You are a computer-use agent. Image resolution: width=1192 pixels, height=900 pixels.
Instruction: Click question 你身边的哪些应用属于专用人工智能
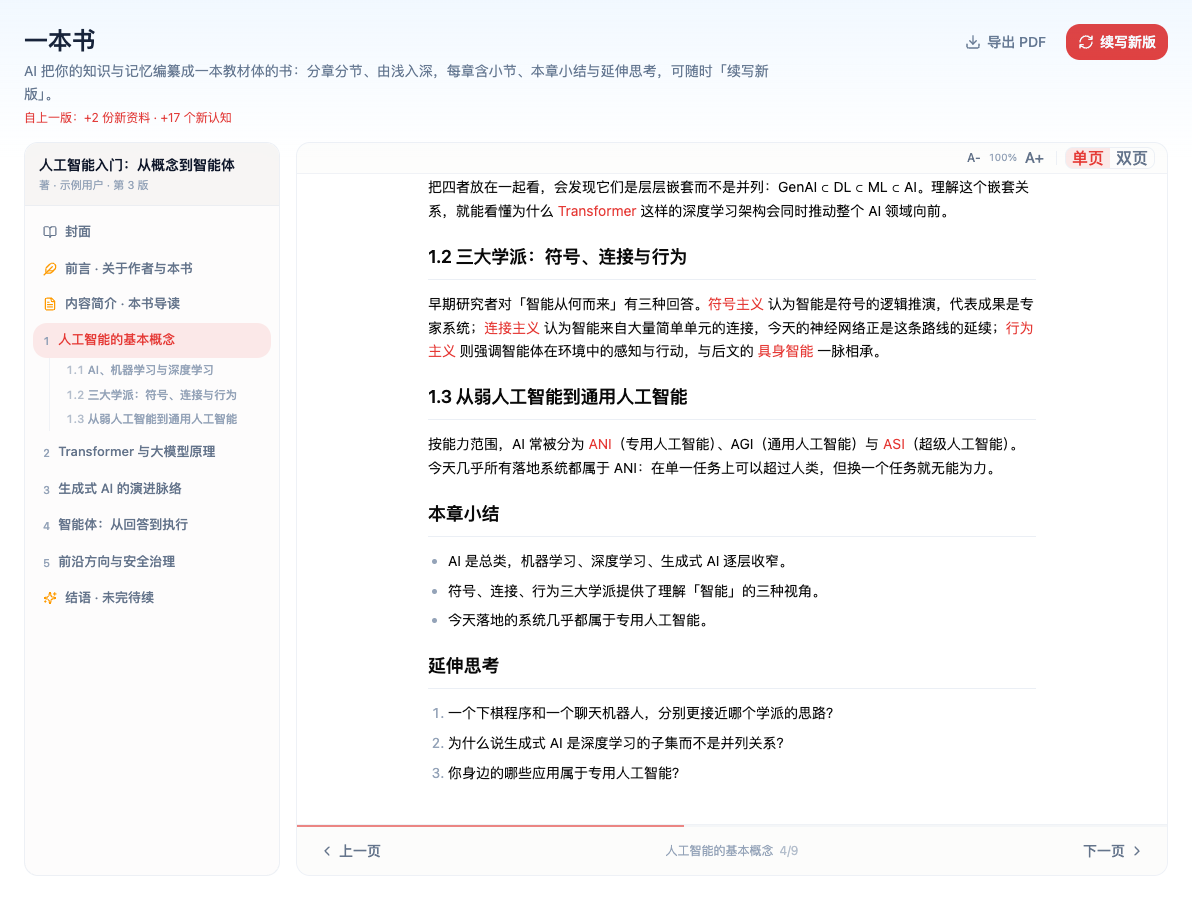pos(563,774)
